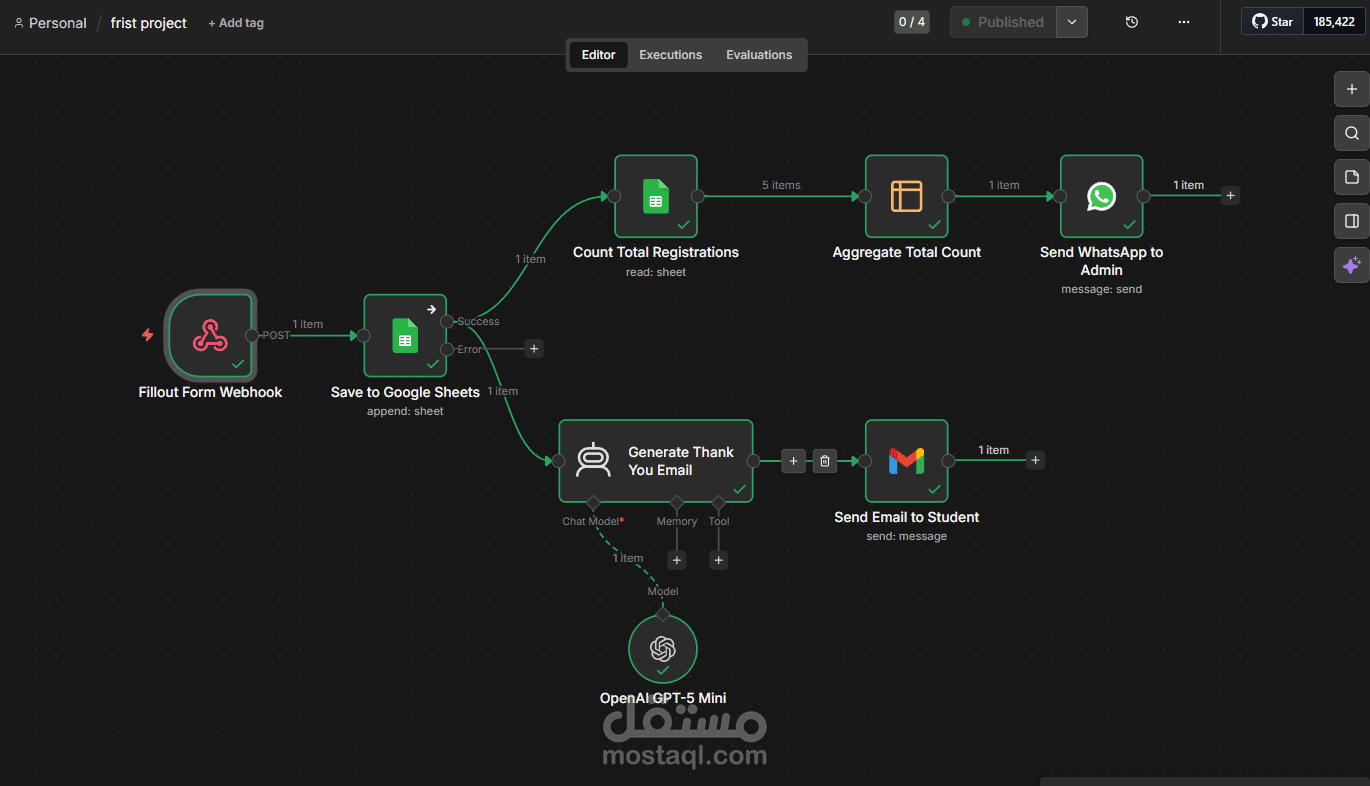Go to the Personal project breadcrumb
This screenshot has height=786, width=1370.
[57, 23]
